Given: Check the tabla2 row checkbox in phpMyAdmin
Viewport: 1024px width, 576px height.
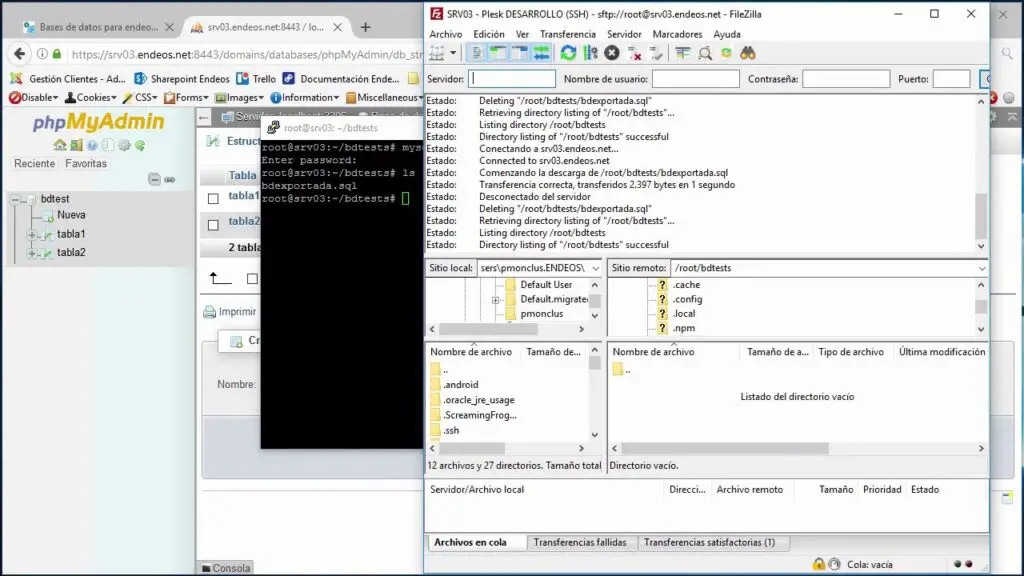Looking at the screenshot, I should pyautogui.click(x=213, y=225).
